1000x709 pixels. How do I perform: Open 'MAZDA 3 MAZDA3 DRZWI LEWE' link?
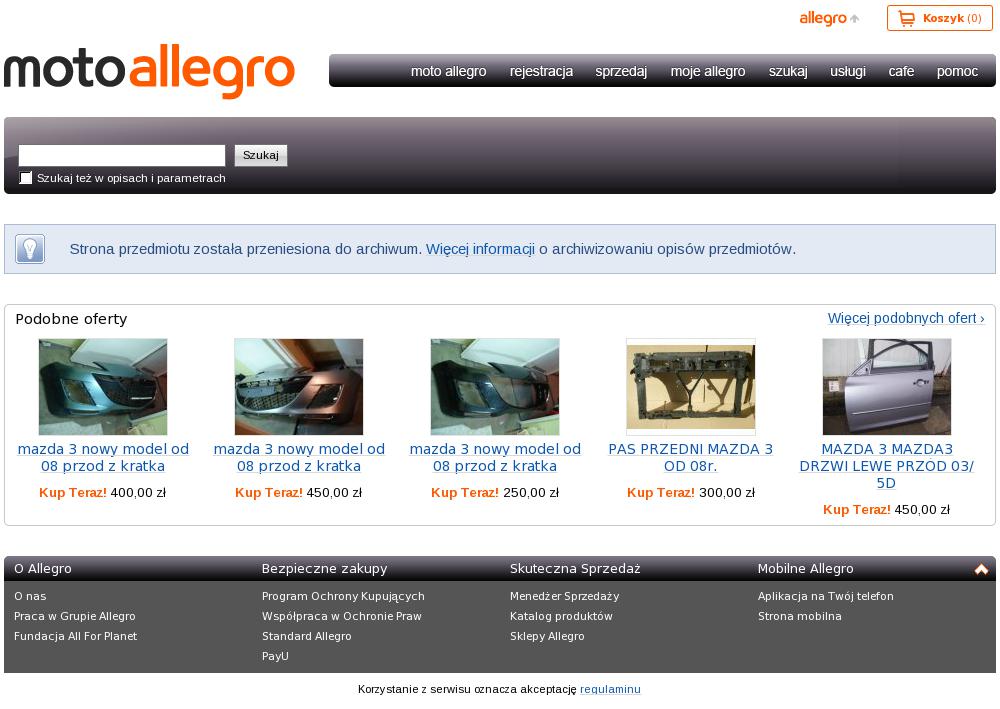pyautogui.click(x=886, y=466)
